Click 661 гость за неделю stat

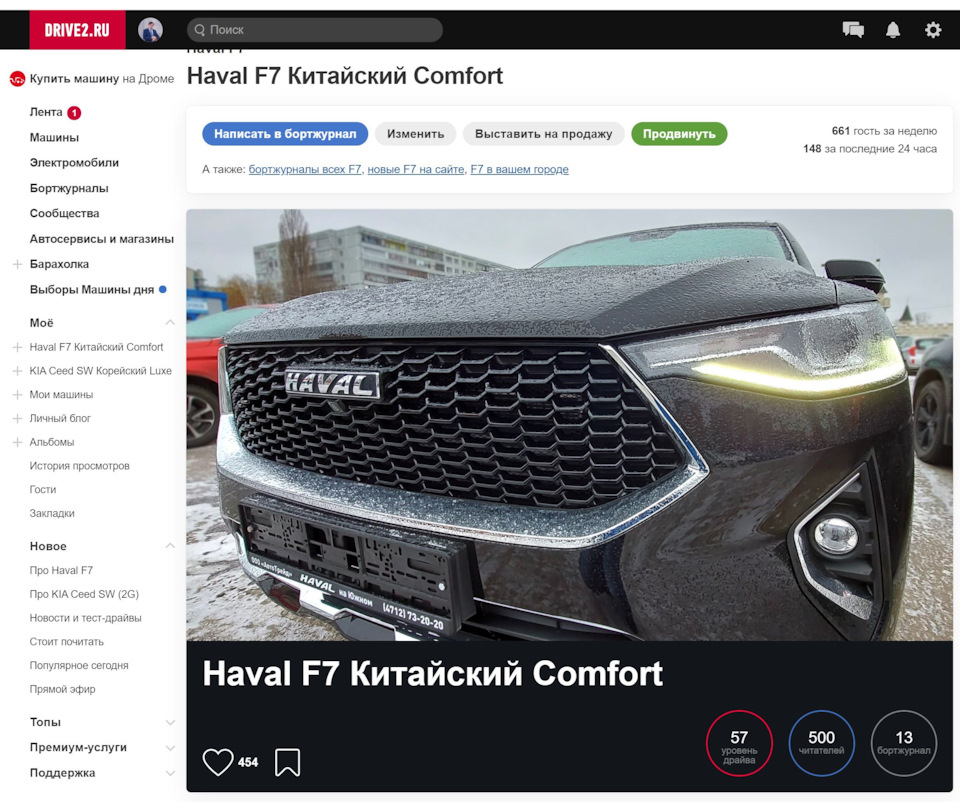tap(884, 131)
